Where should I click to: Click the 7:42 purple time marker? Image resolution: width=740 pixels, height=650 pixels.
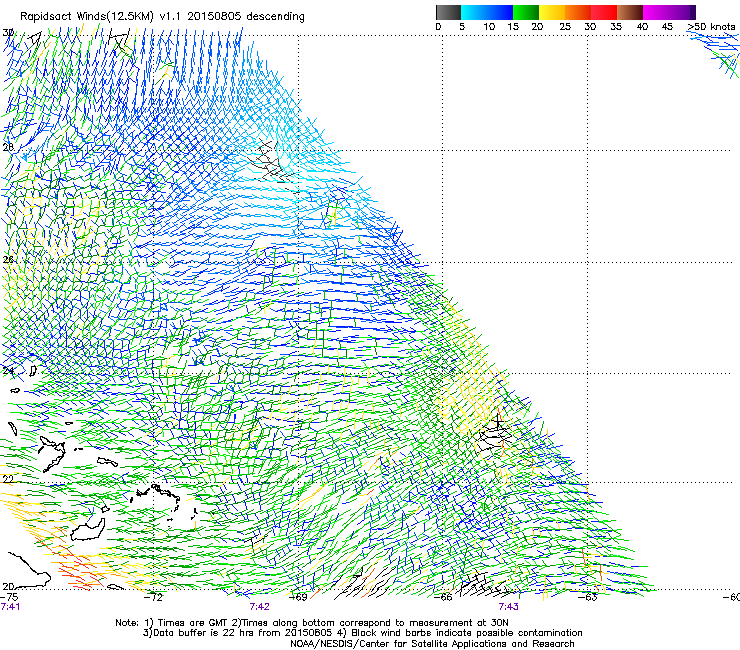click(x=260, y=607)
